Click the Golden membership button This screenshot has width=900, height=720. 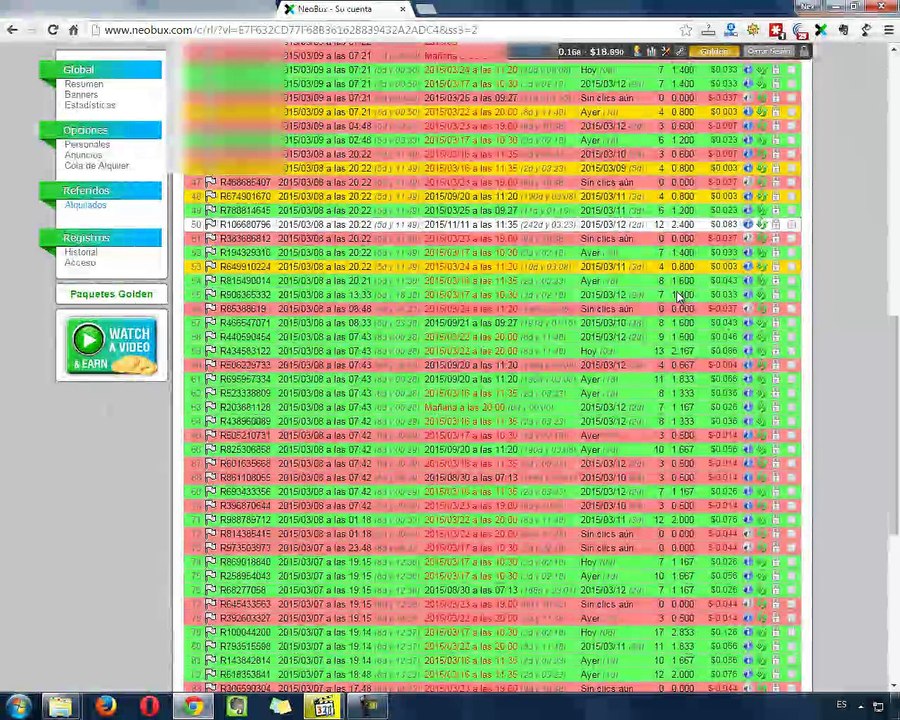[714, 51]
